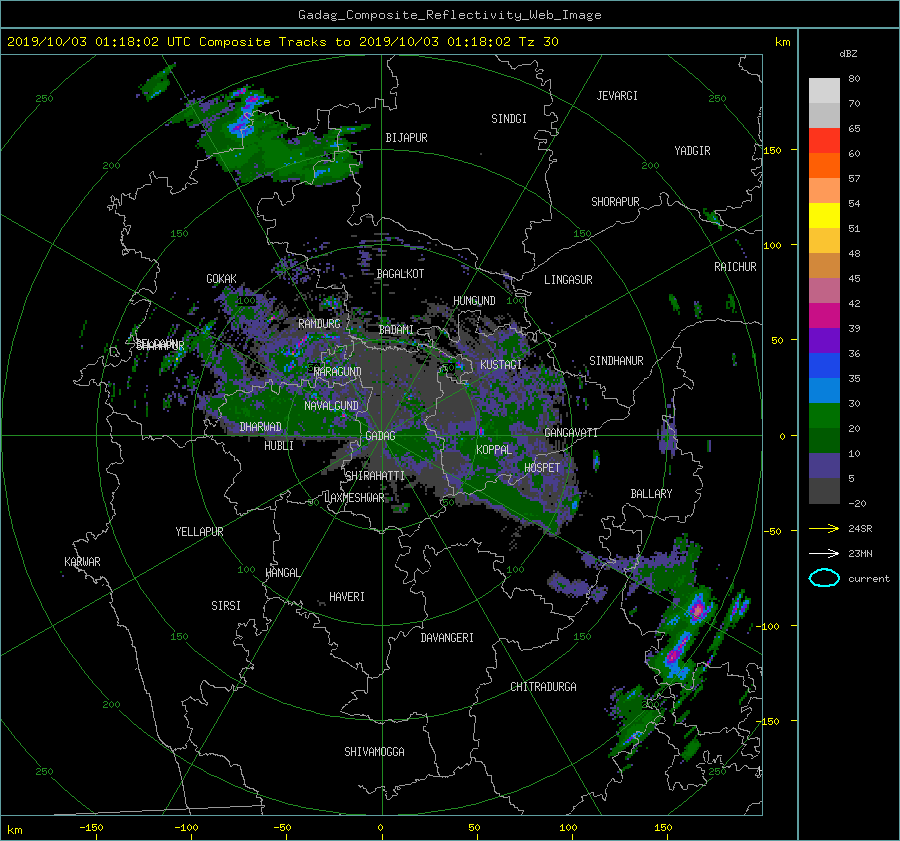
Task: Select the yellow 54 dBZ color swatch
Action: 824,215
